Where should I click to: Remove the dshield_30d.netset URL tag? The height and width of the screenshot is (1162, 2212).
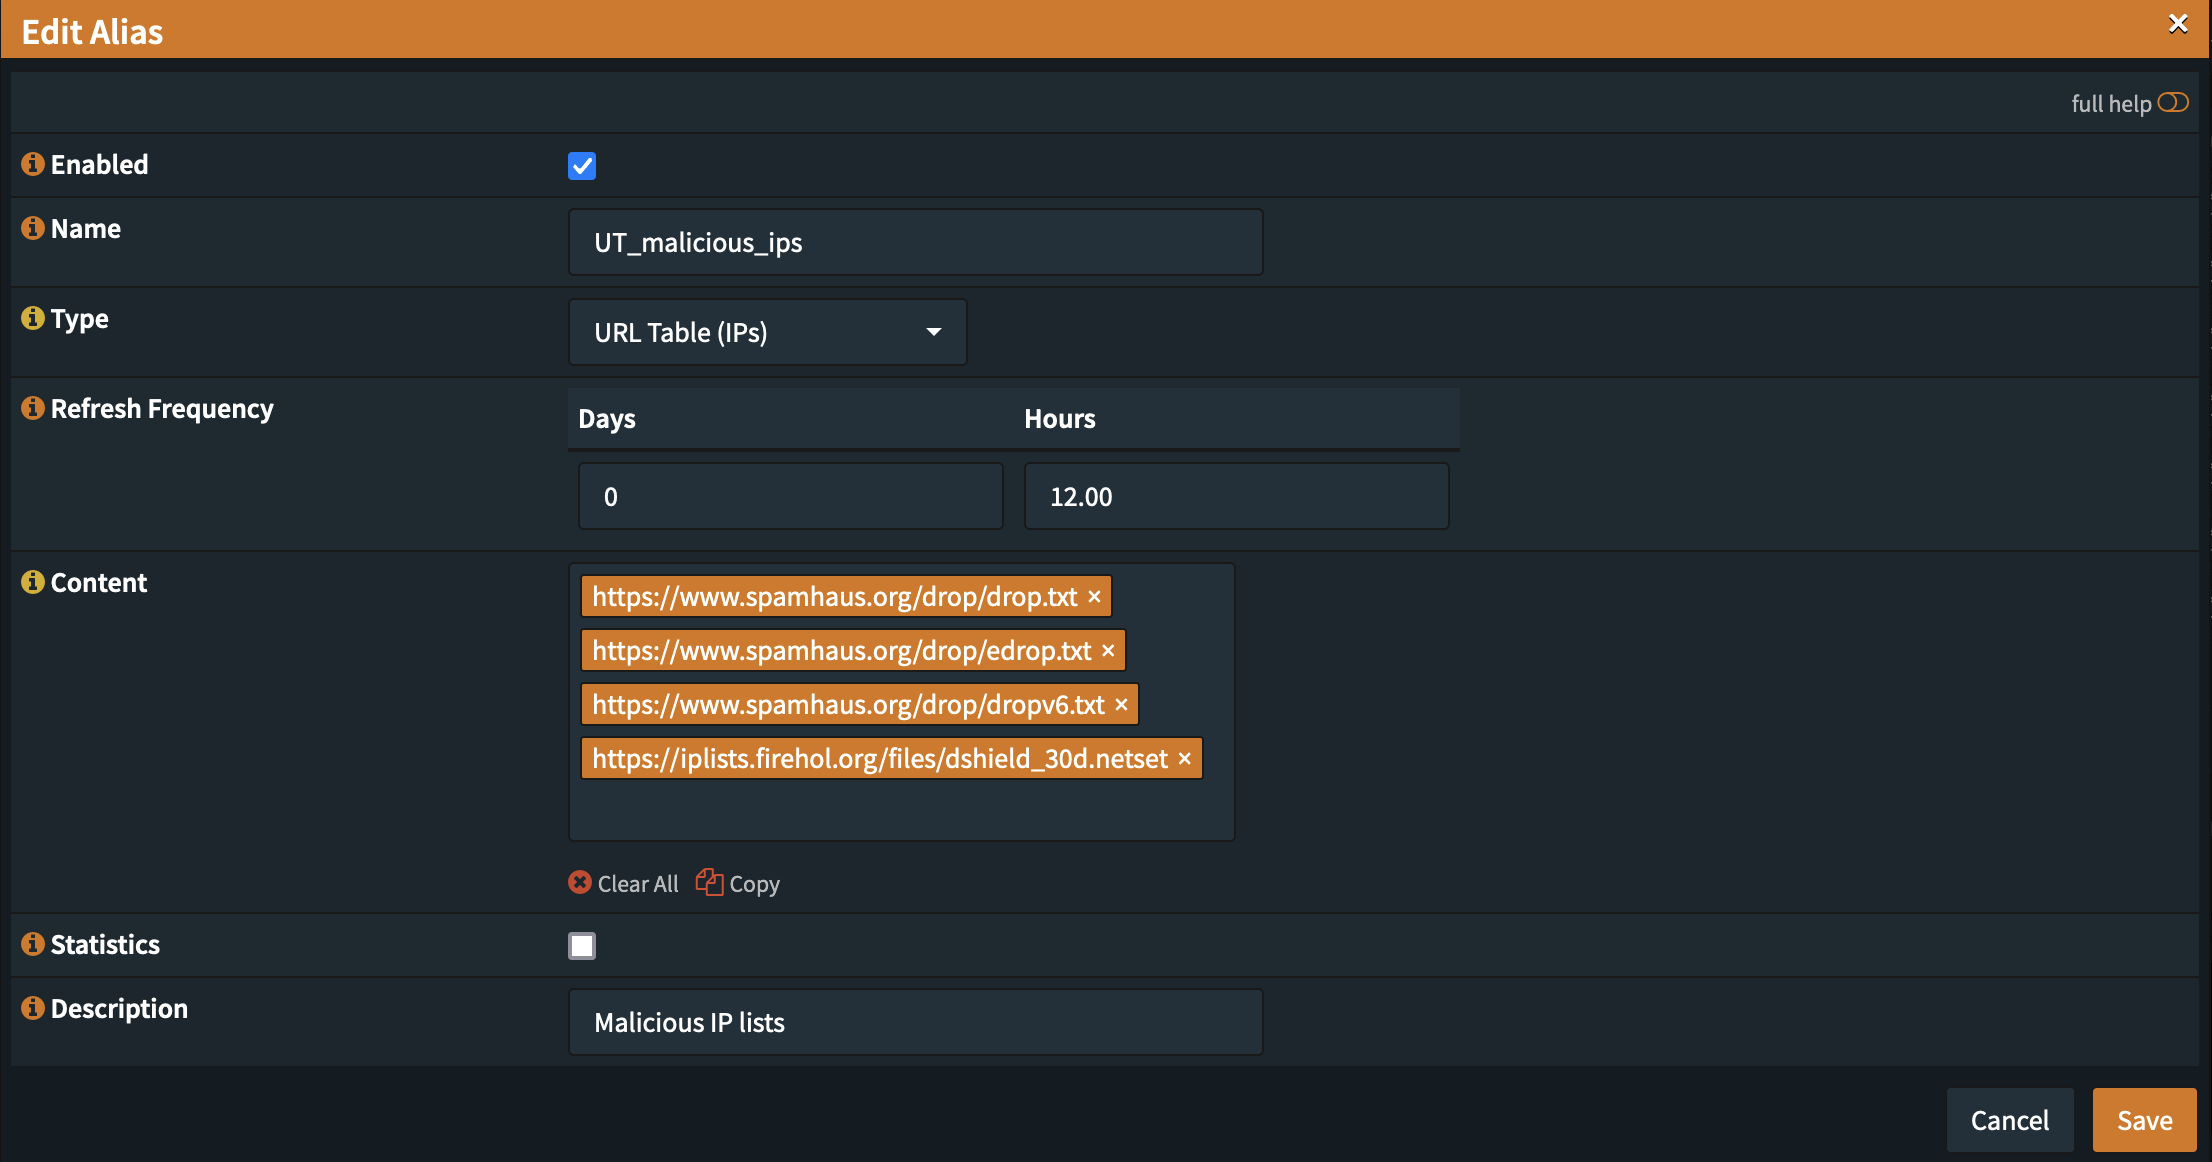(1185, 759)
